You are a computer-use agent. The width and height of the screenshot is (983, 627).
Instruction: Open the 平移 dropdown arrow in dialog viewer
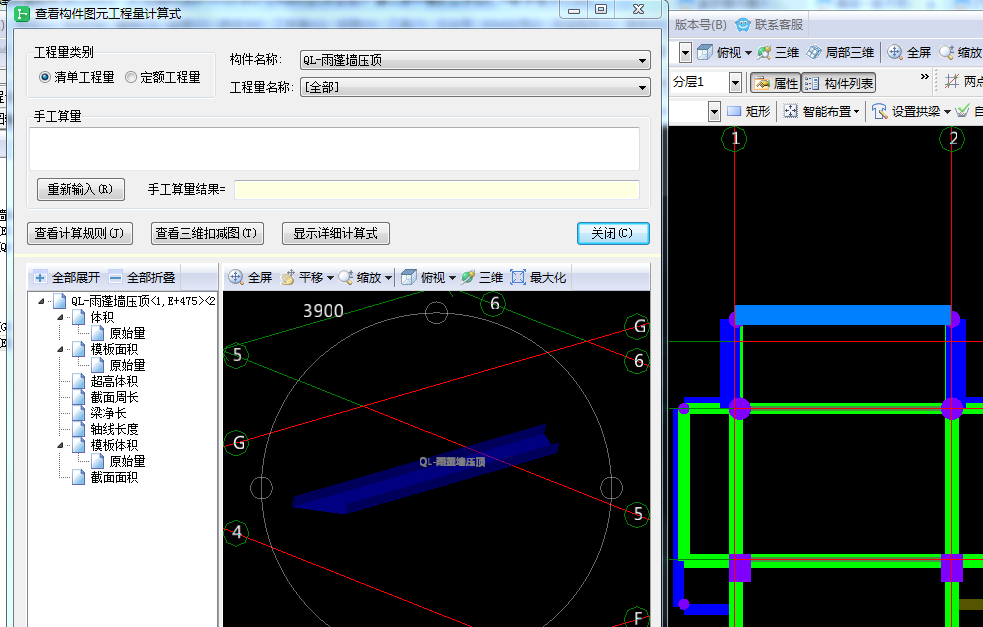330,278
